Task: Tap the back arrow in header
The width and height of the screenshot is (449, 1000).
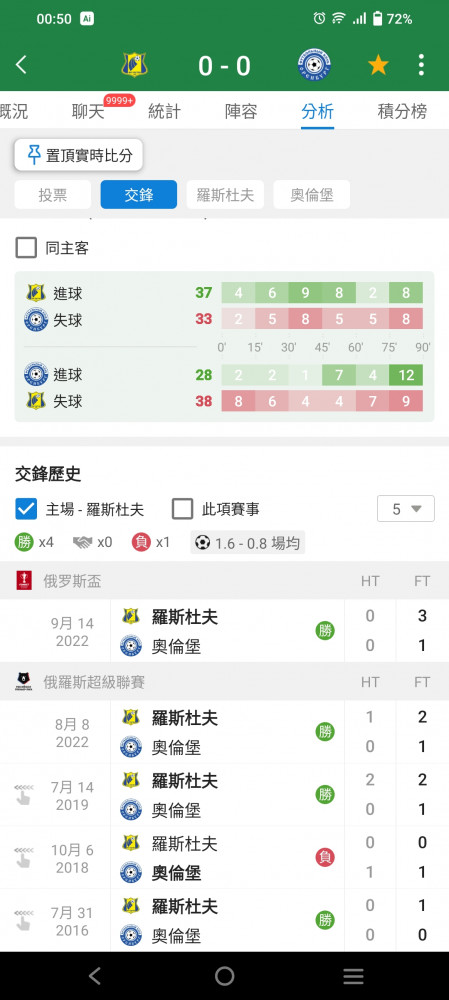Action: click(x=22, y=65)
